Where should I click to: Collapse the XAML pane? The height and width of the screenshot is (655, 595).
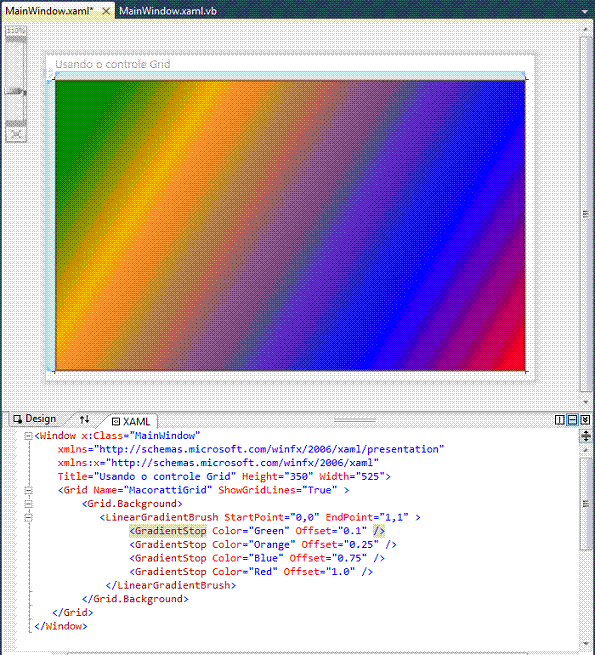point(585,420)
